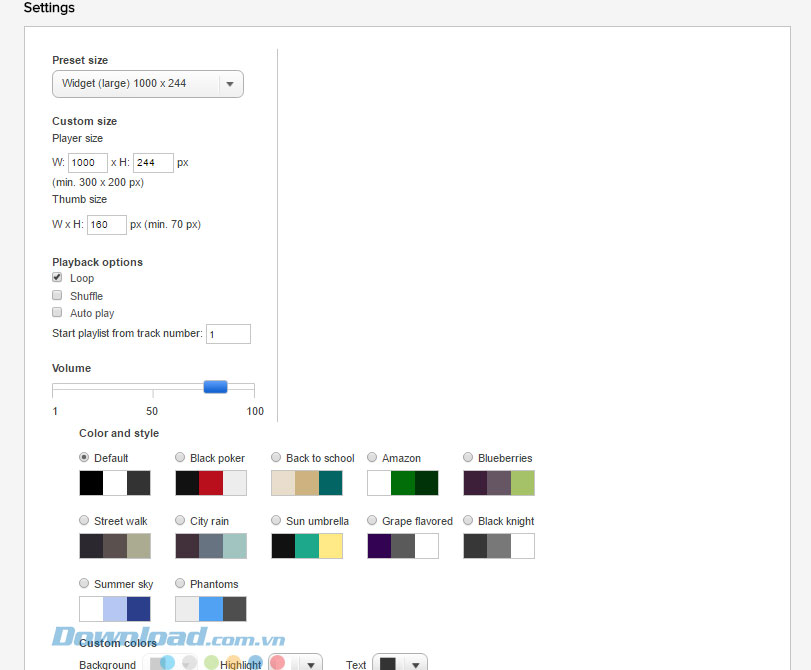
Task: Enable Auto play checkbox
Action: (x=58, y=313)
